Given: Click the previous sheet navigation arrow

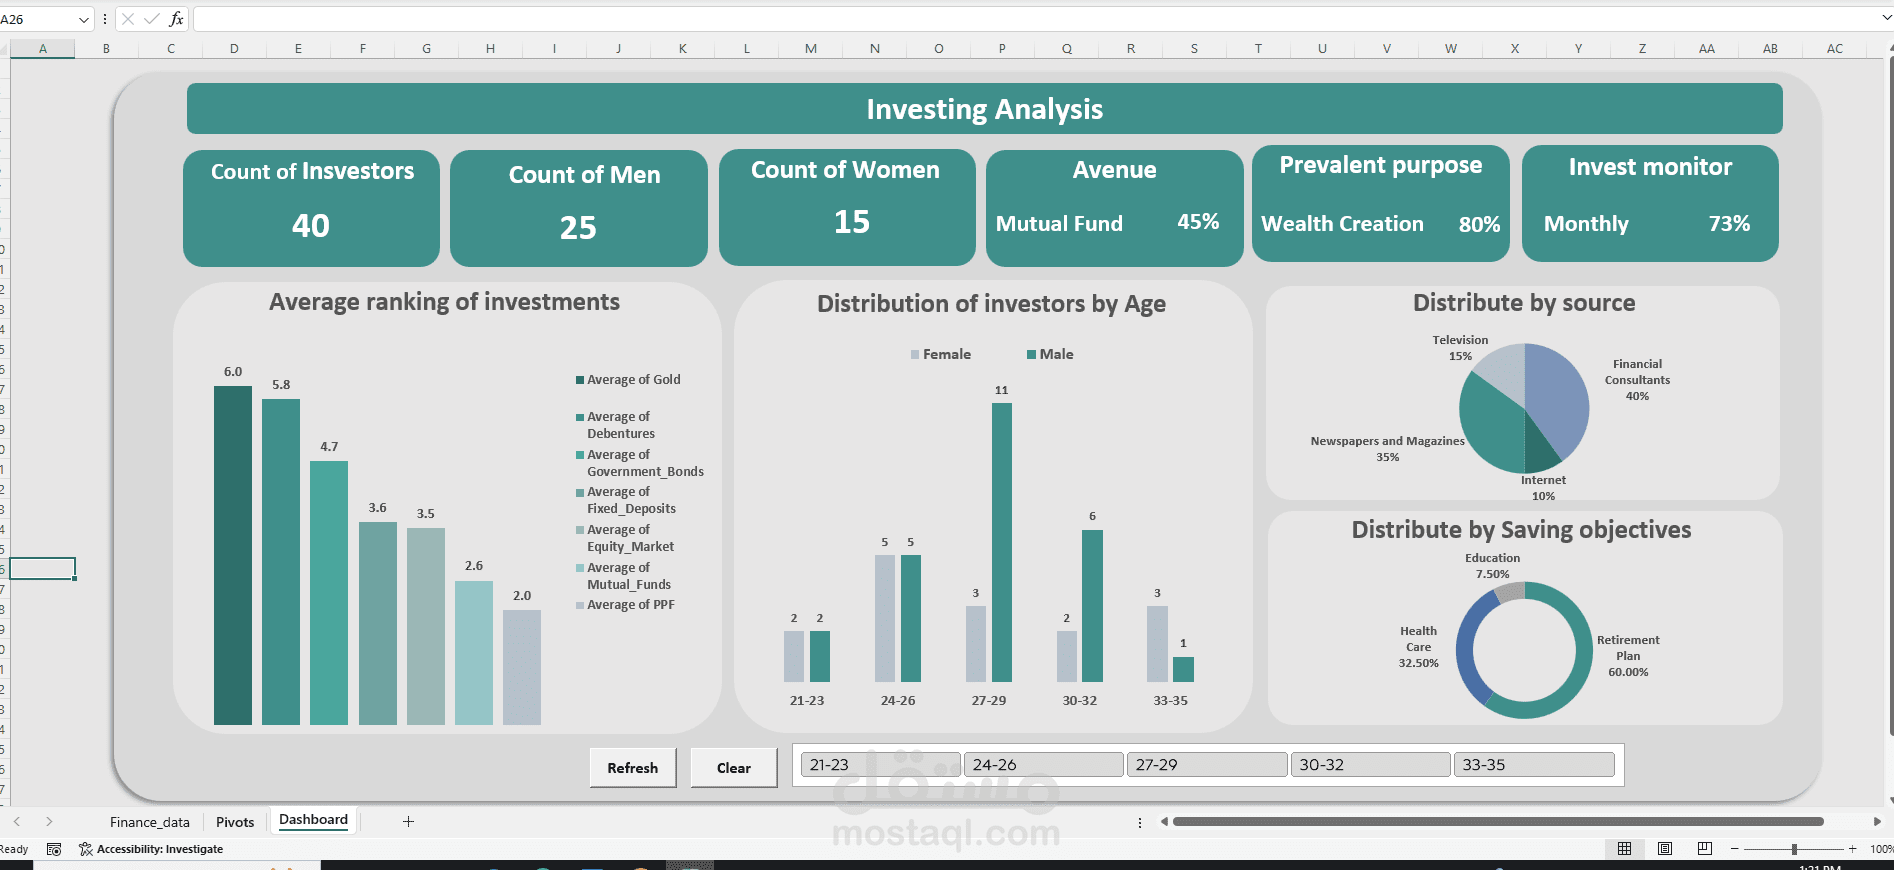Looking at the screenshot, I should pyautogui.click(x=17, y=821).
